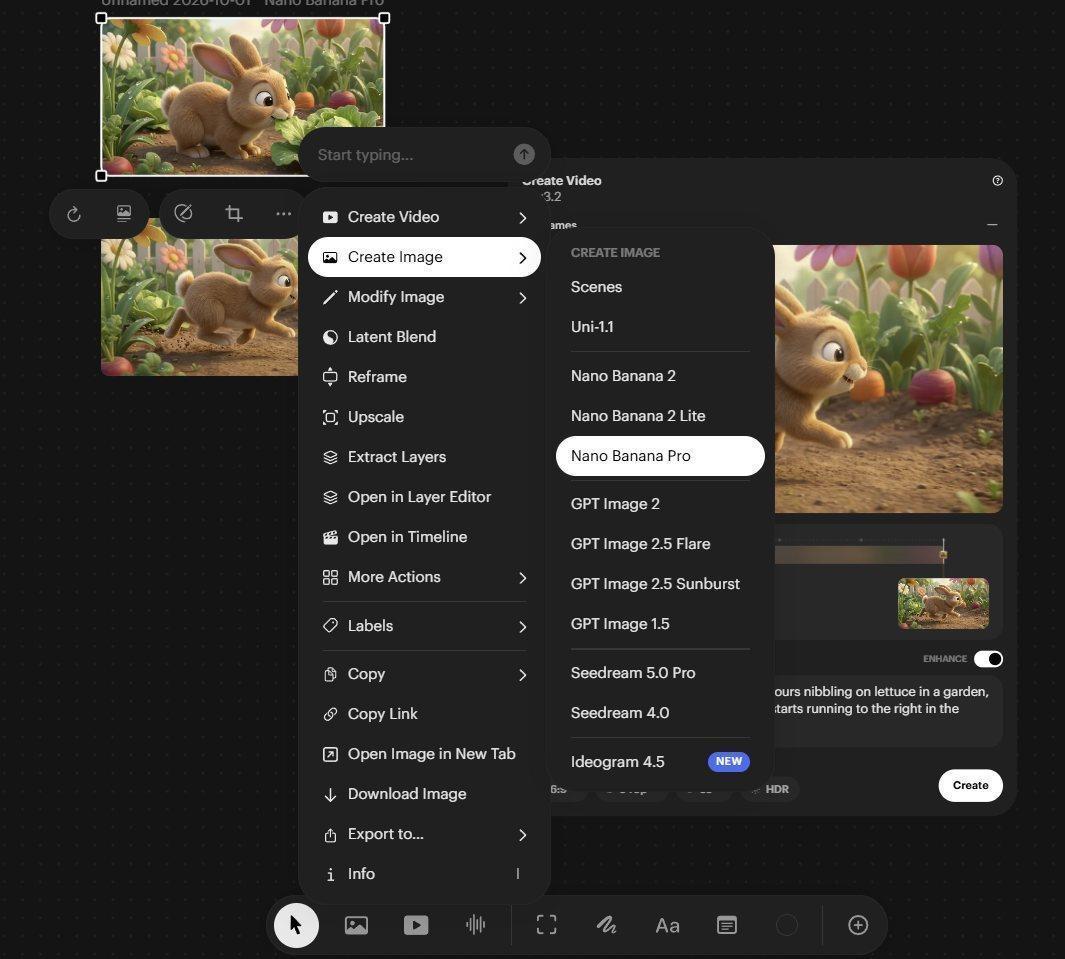Click the edit pencil circle icon
This screenshot has height=959, width=1065.
click(183, 213)
